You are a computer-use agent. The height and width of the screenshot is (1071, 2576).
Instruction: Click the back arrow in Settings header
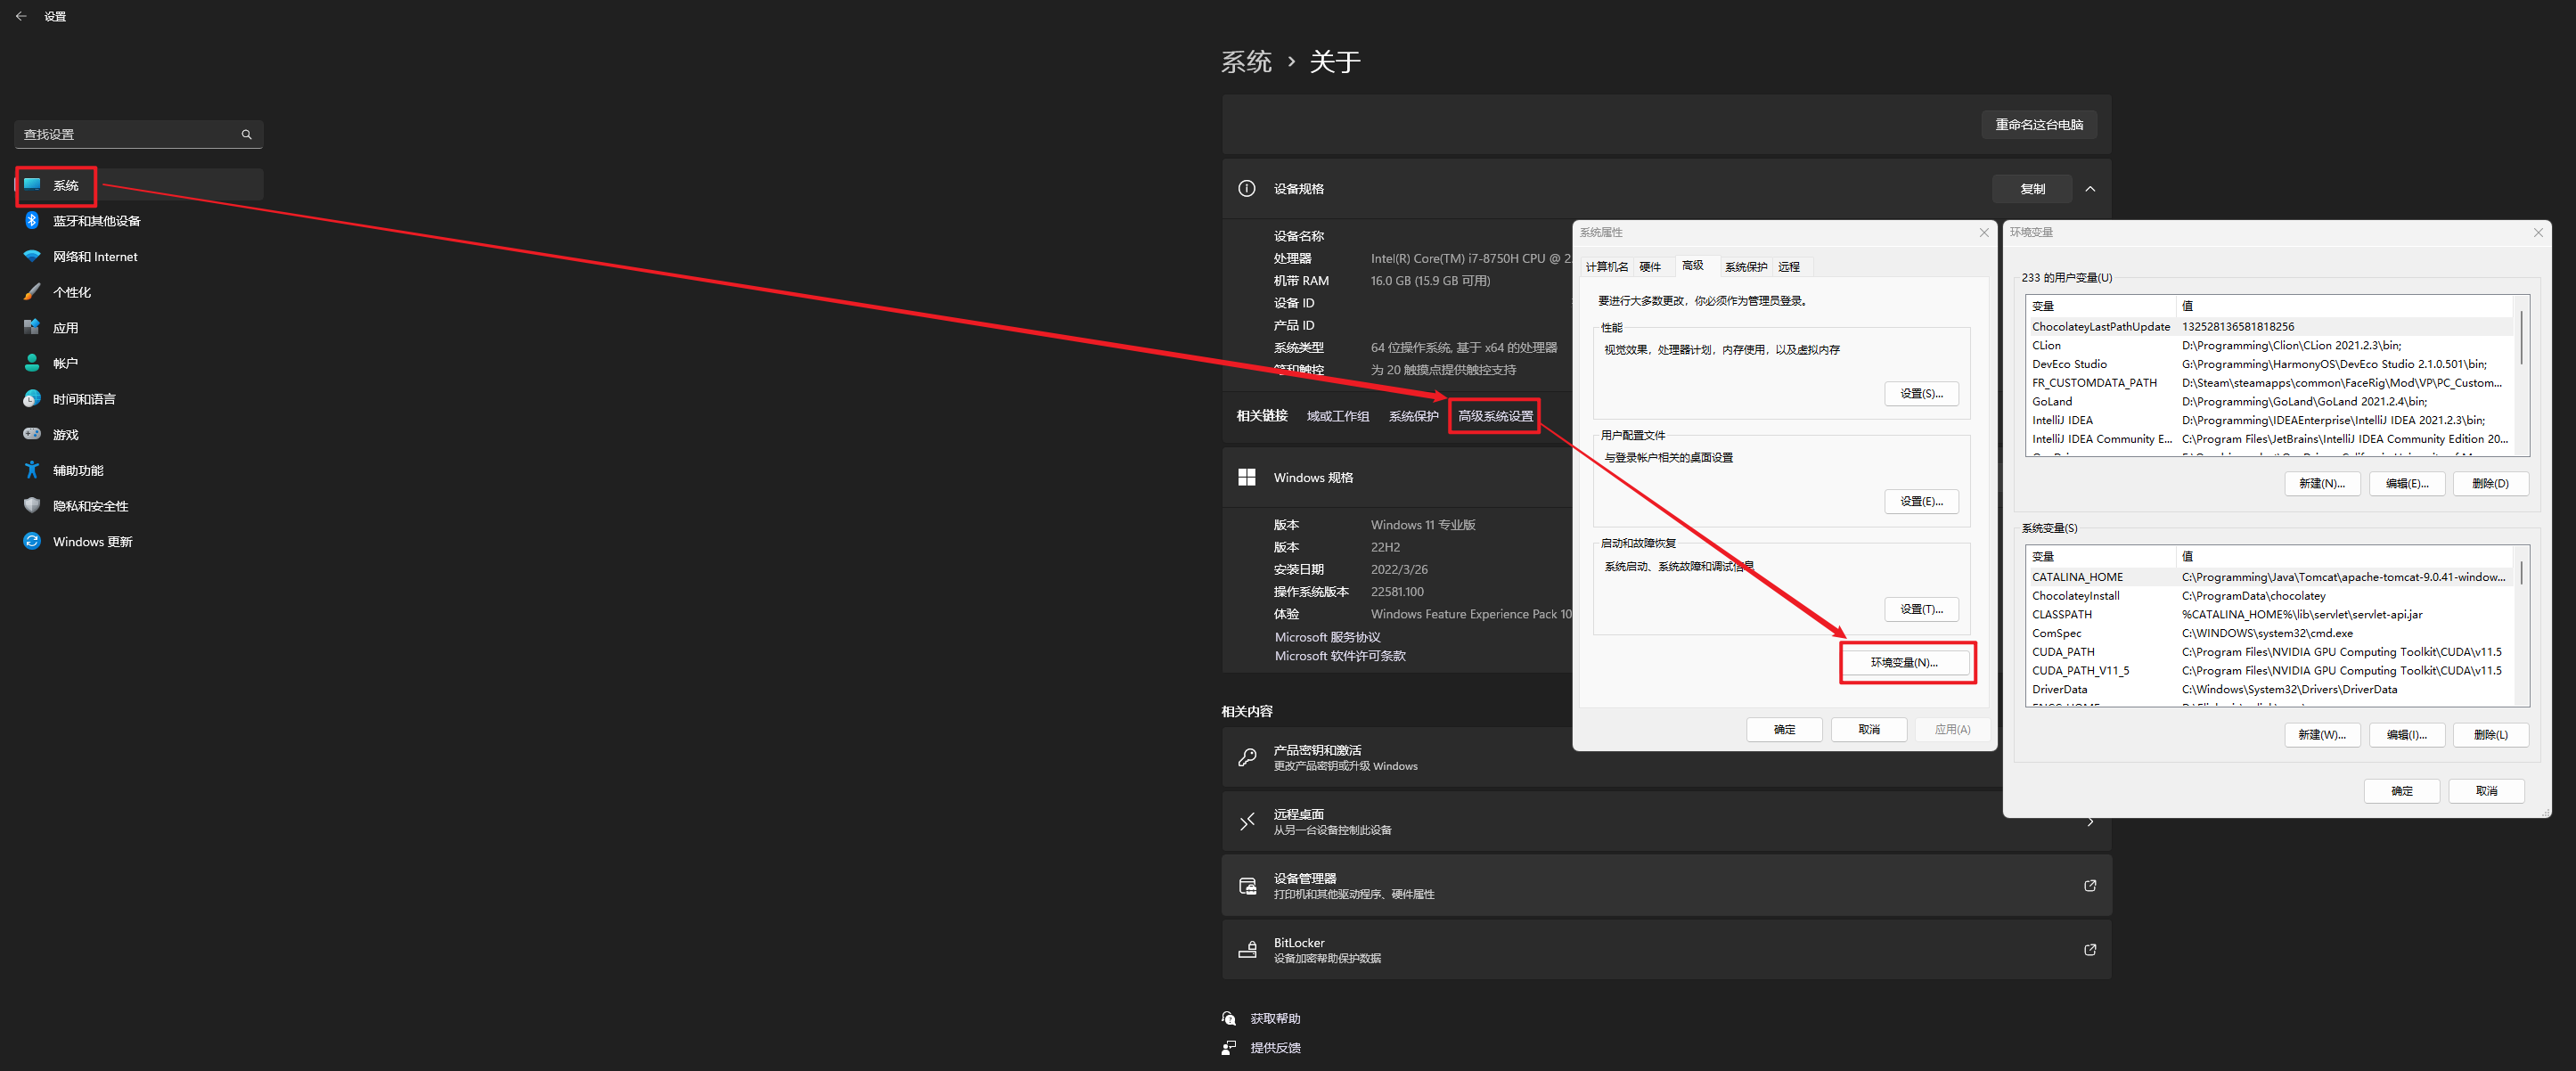coord(21,16)
